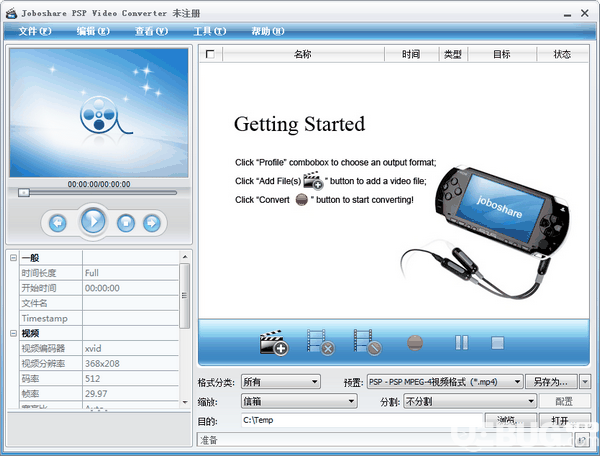Click the 准备 status bar text
Screen dimensions: 600x456
coord(209,440)
